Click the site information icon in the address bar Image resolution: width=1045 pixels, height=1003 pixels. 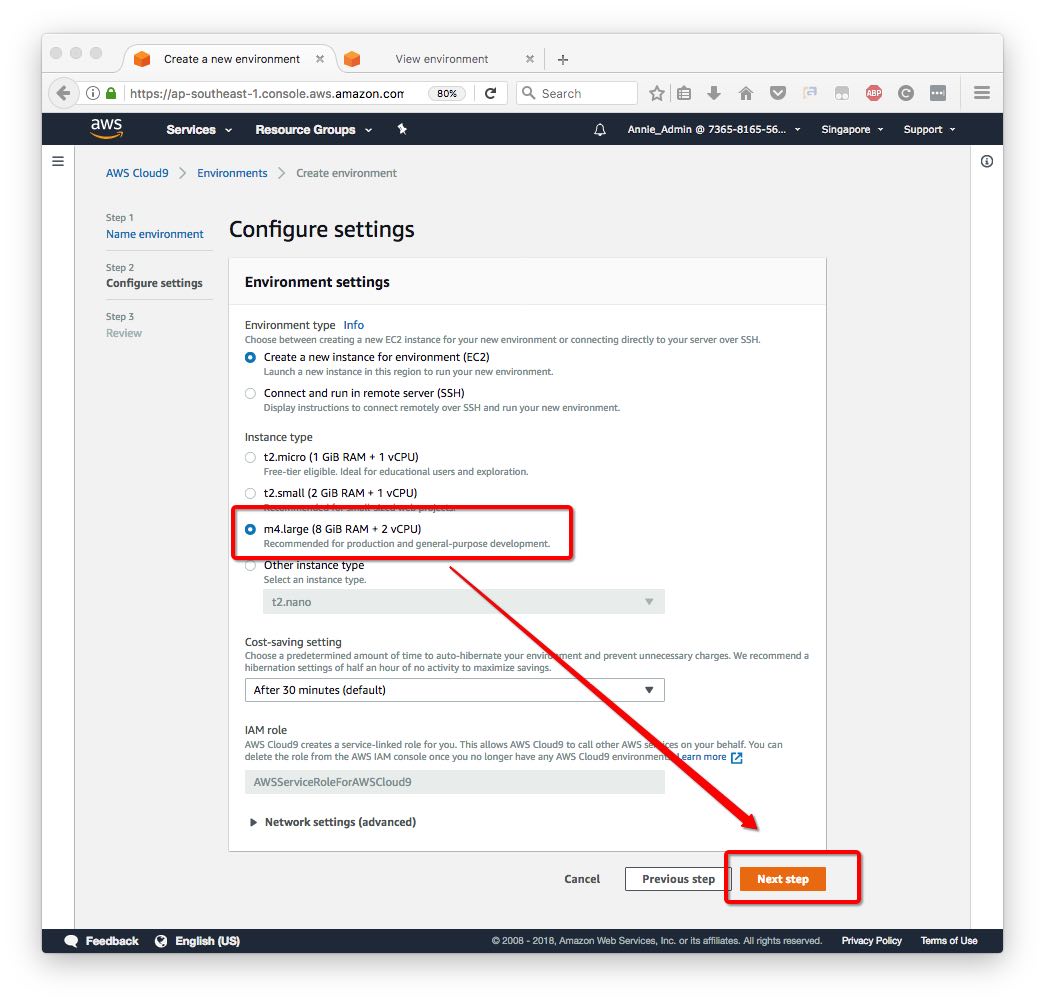[x=93, y=93]
